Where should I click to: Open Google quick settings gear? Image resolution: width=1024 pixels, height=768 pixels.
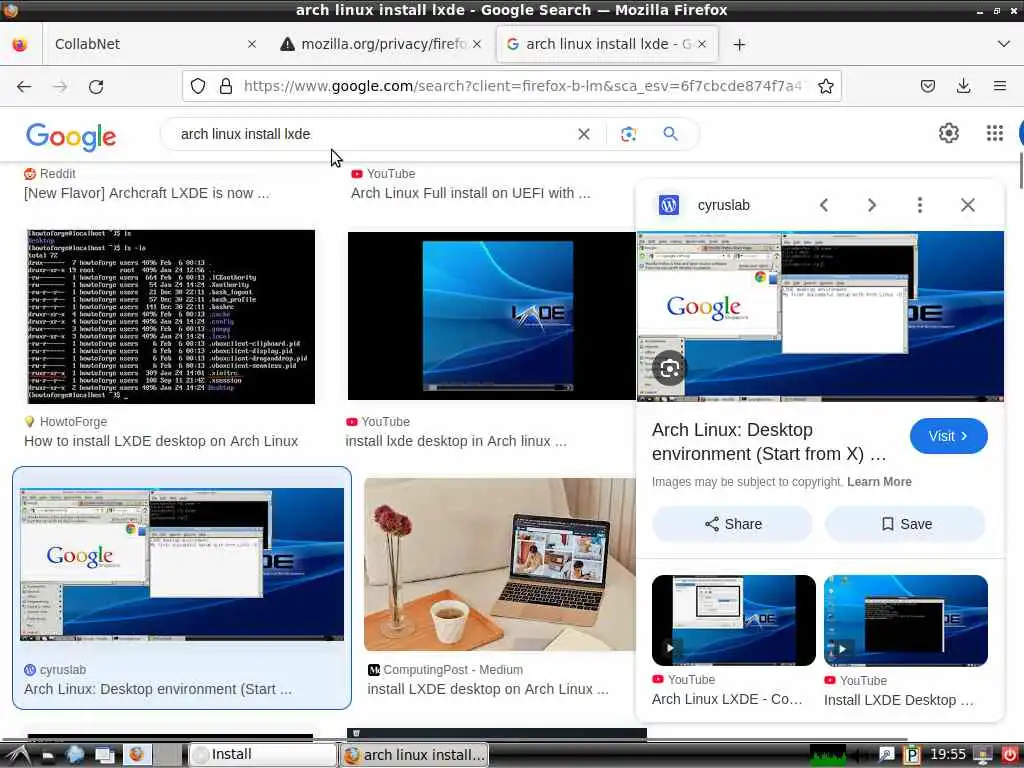coord(948,133)
